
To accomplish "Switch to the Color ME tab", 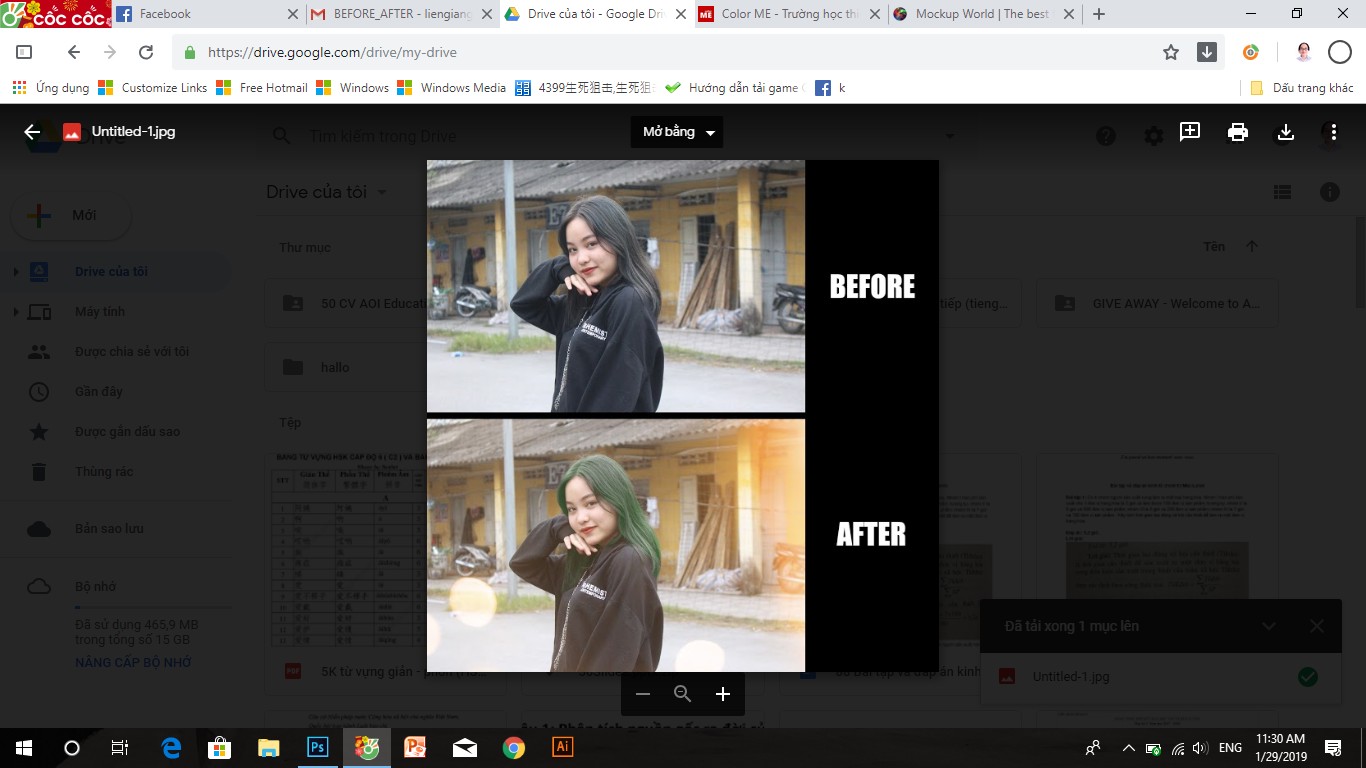I will coord(788,14).
